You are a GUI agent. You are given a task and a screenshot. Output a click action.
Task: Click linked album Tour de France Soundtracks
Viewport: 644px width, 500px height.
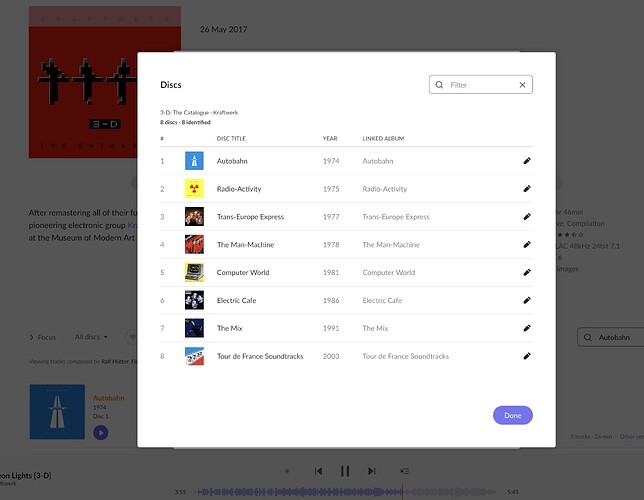(405, 356)
